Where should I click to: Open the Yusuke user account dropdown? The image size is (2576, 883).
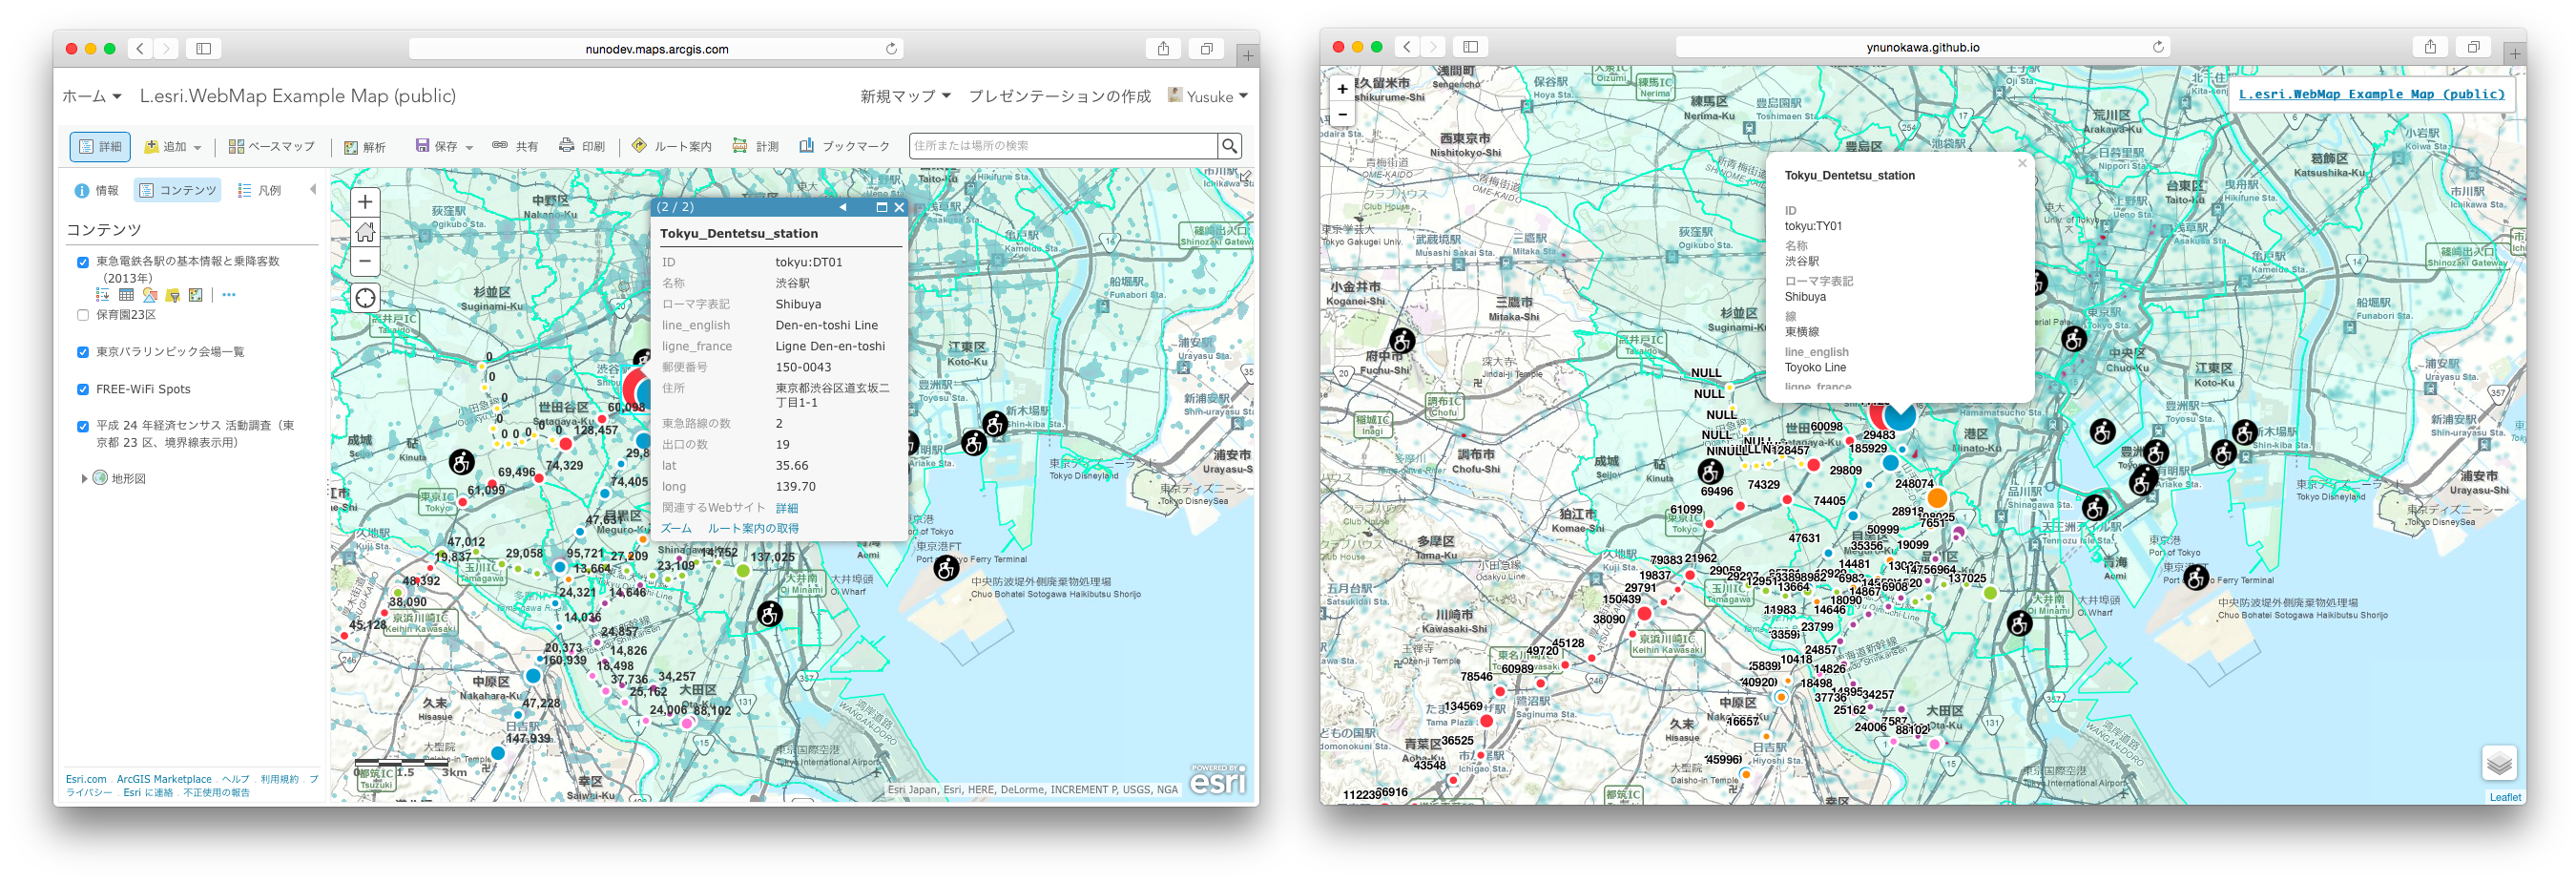(1209, 96)
